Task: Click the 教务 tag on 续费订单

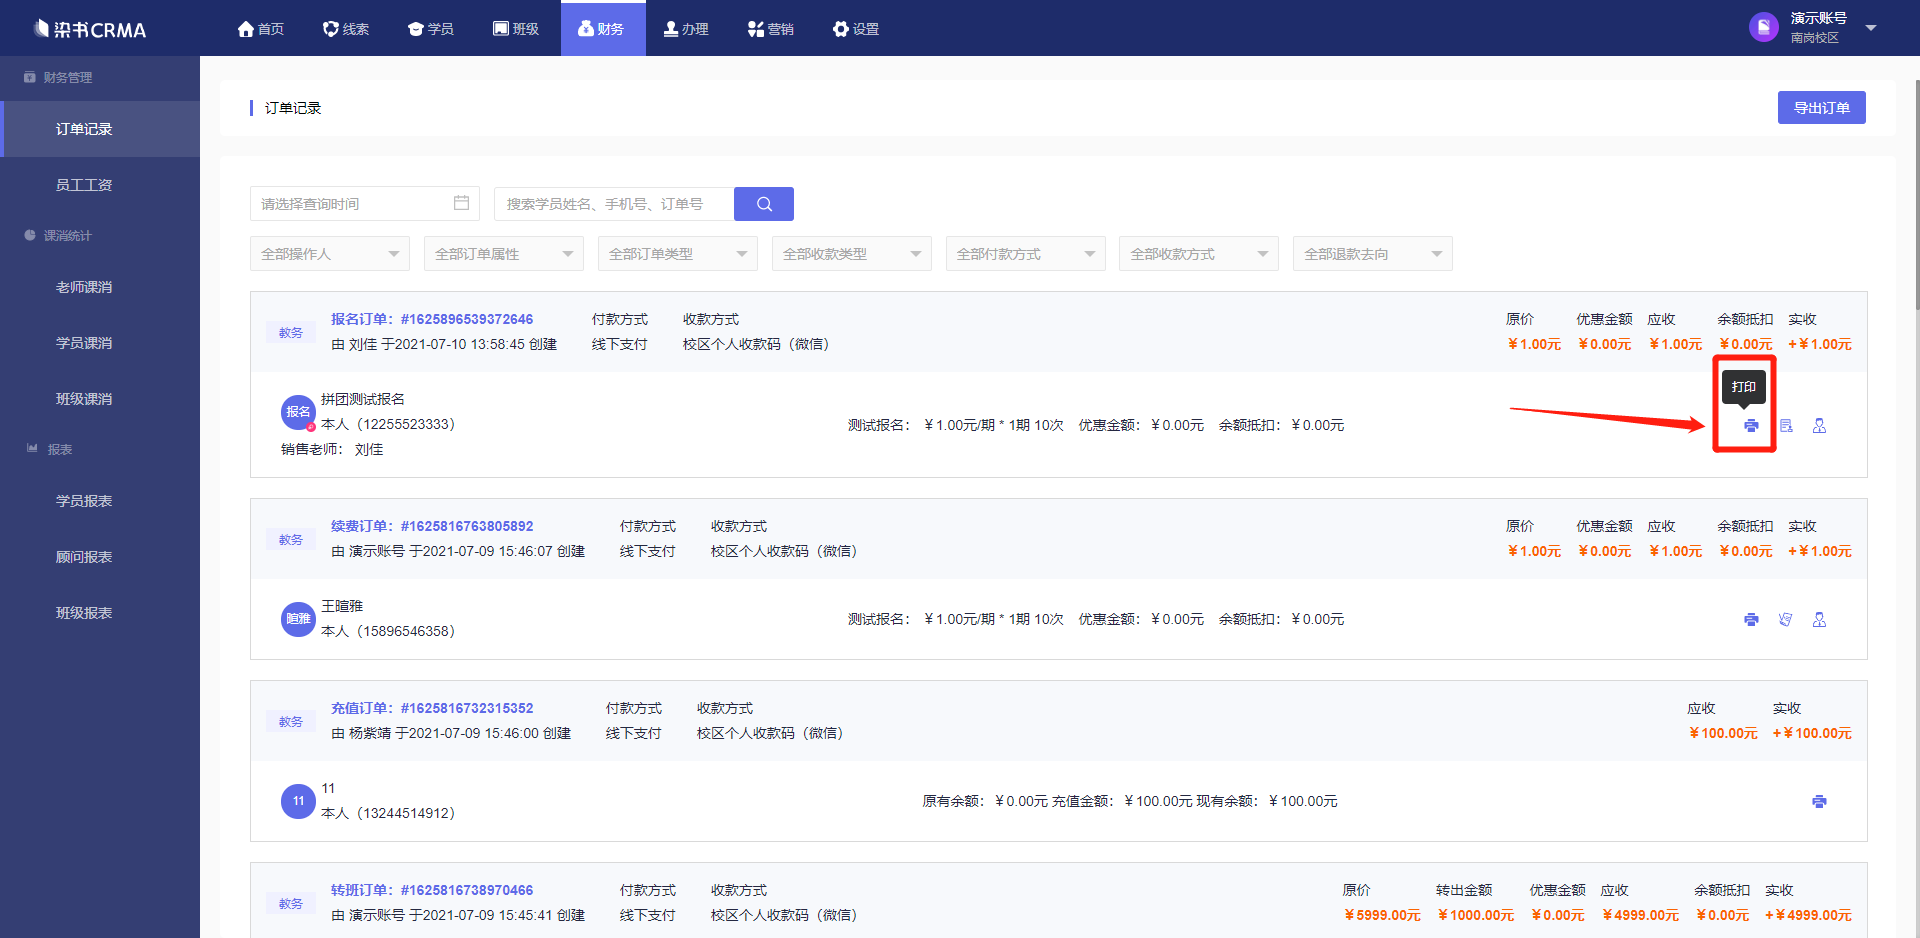Action: 291,540
